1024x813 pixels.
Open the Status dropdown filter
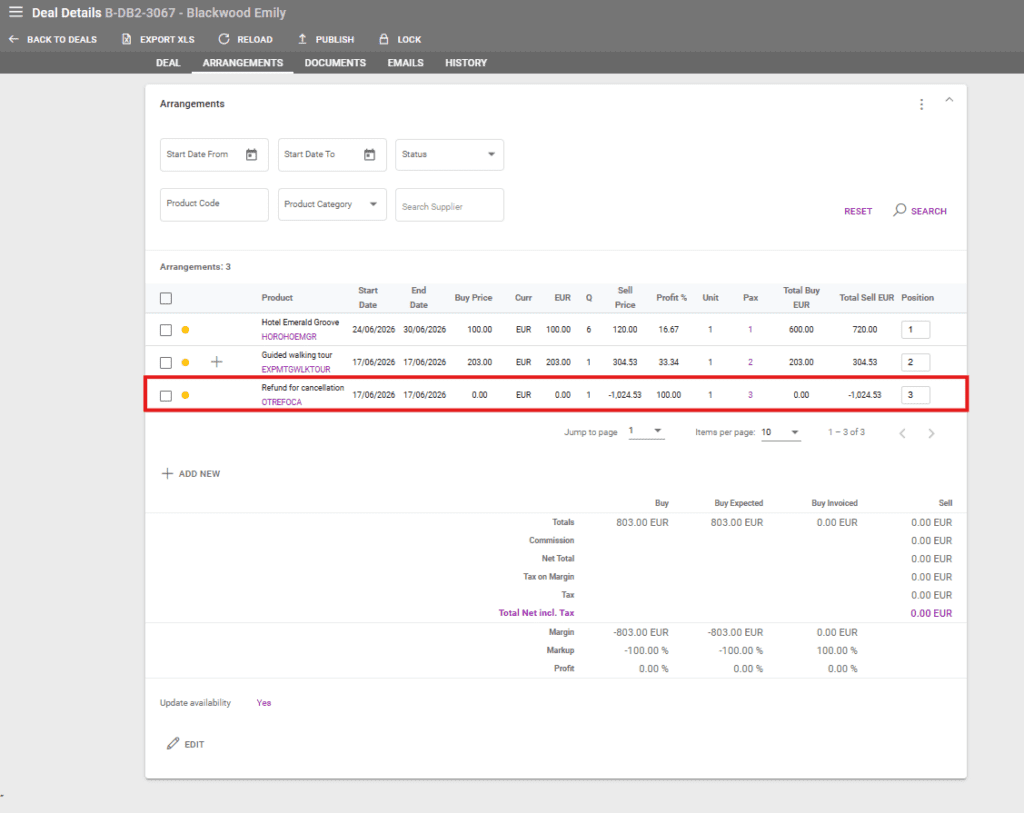click(450, 155)
